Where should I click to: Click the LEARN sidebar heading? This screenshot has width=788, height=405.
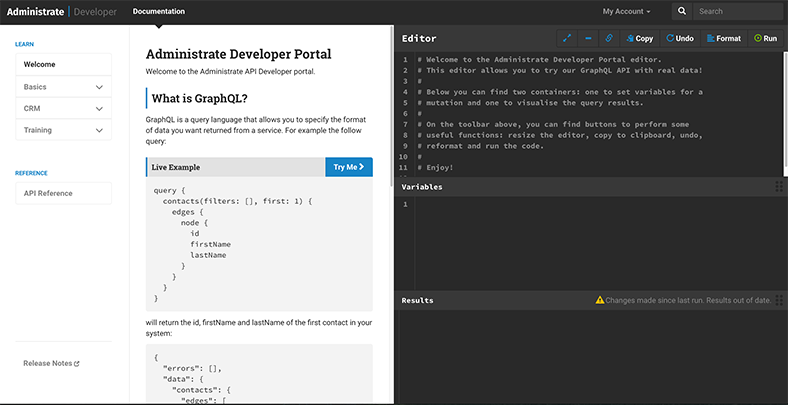click(25, 44)
